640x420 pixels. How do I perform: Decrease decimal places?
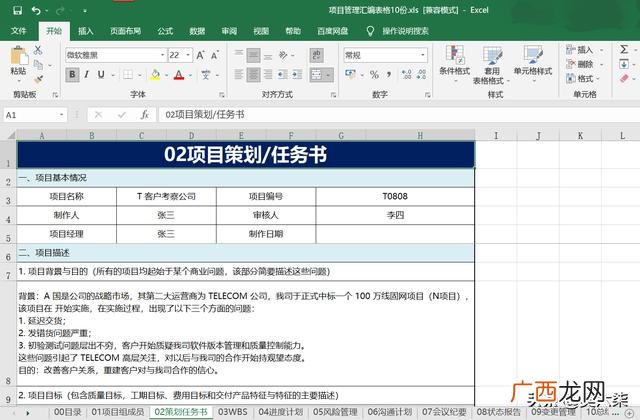[x=421, y=75]
